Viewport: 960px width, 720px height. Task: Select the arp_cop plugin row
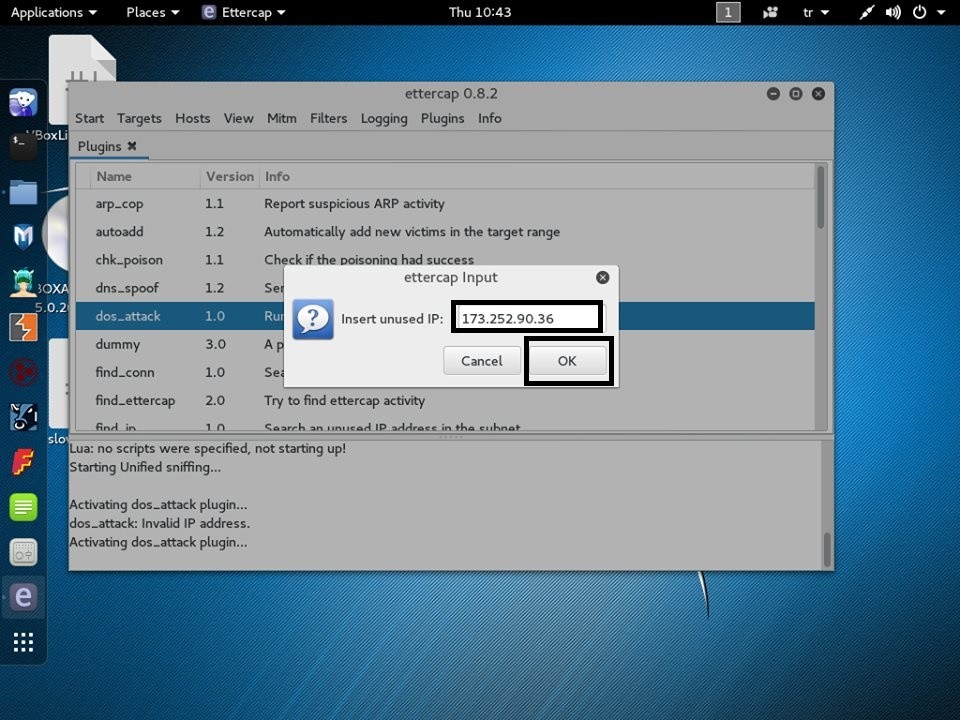click(445, 204)
